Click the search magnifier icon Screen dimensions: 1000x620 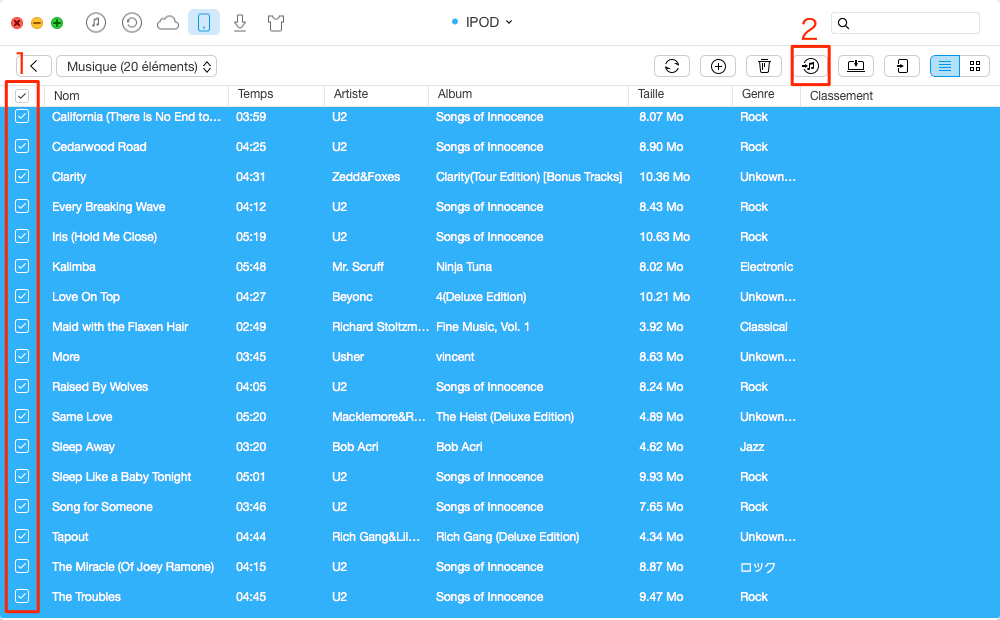[843, 24]
